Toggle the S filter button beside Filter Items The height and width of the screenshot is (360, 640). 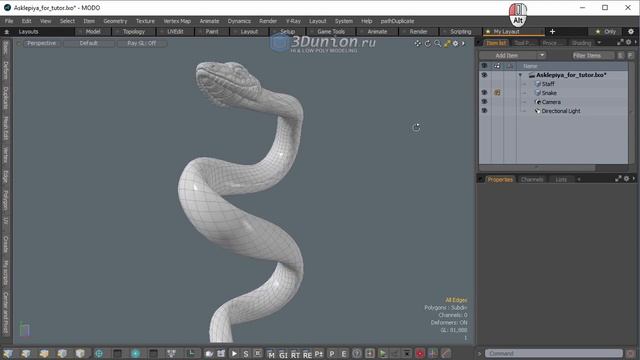(x=620, y=56)
